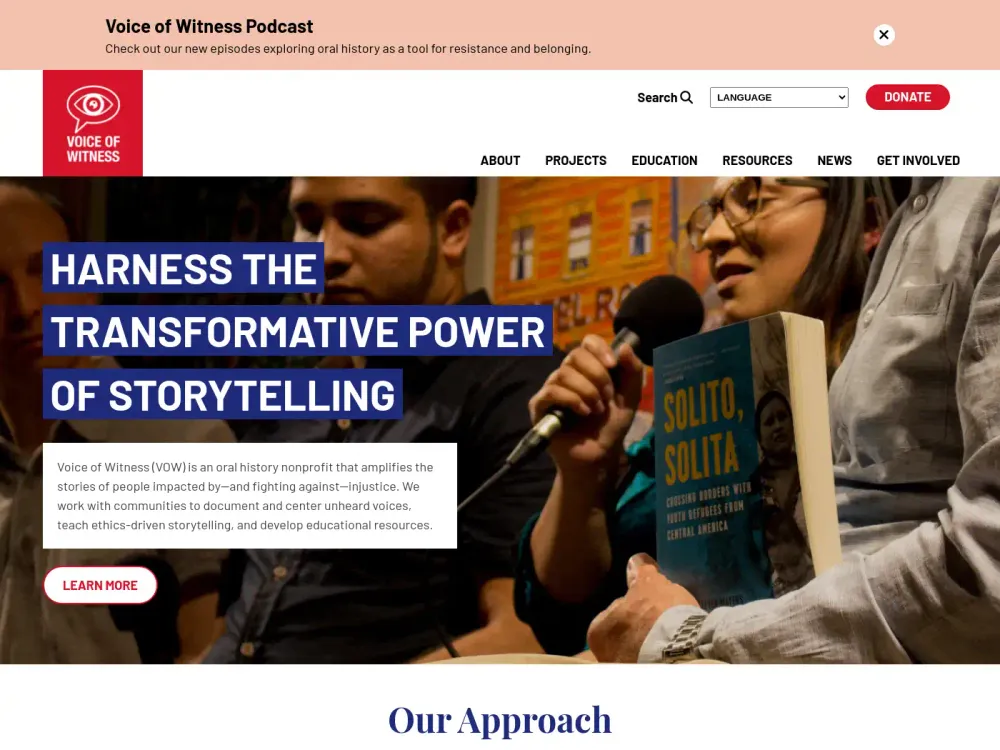Click the Our Approach heading
Screen dimensions: 1000x750
pyautogui.click(x=499, y=720)
